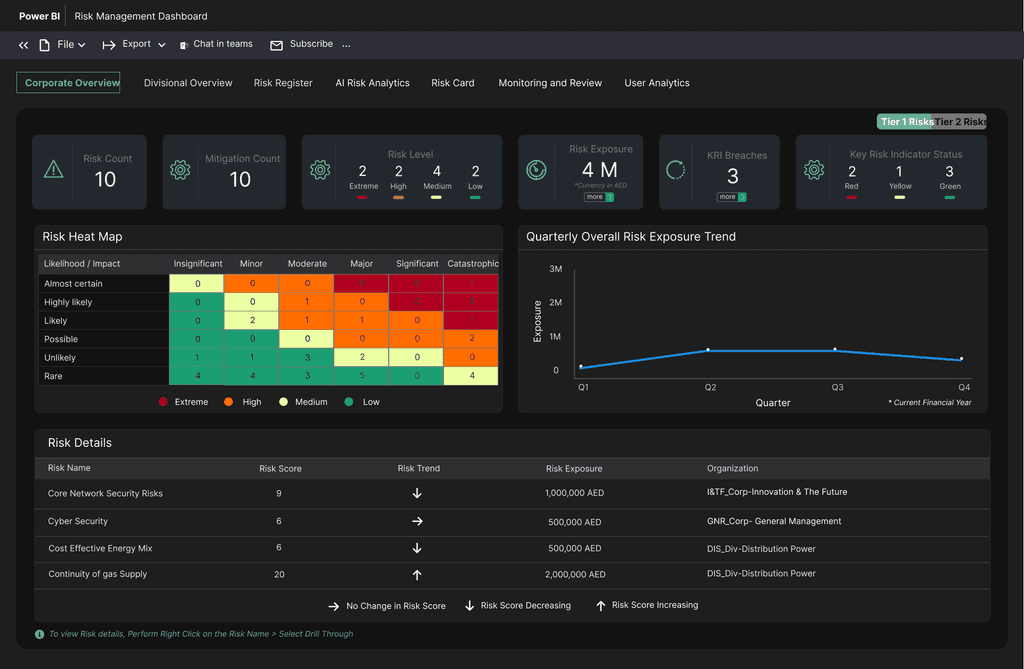Click the collapse double-chevron icon in toolbar
Viewport: 1024px width, 669px height.
[24, 45]
